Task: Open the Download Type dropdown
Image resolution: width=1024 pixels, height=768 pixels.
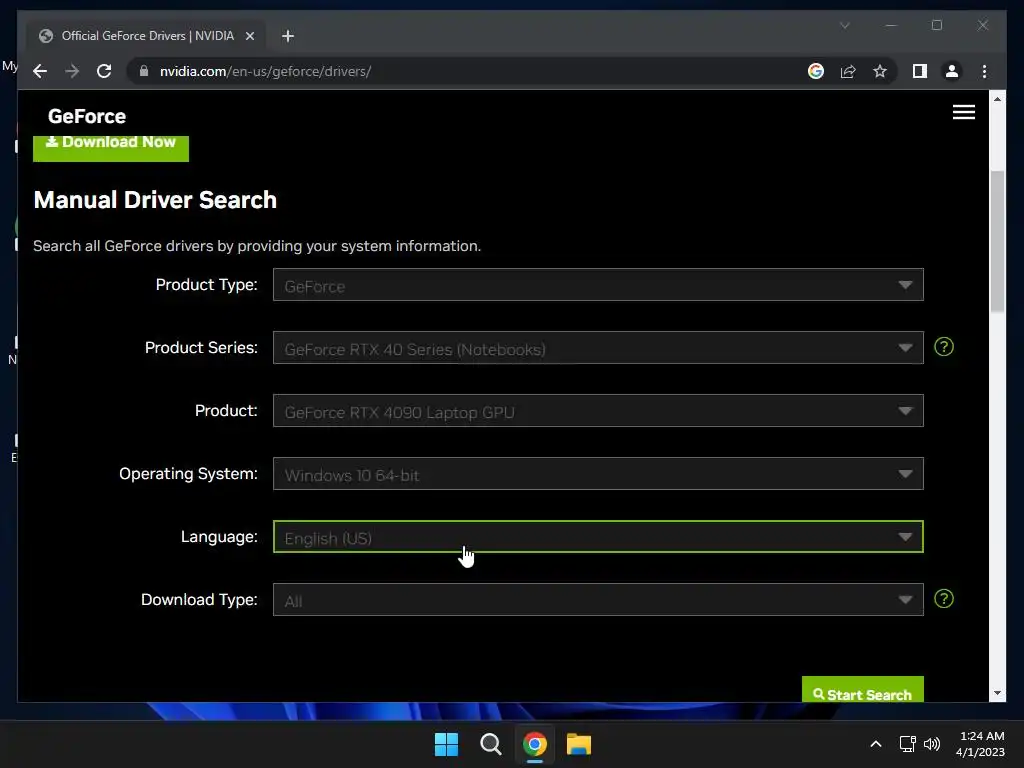Action: 598,600
